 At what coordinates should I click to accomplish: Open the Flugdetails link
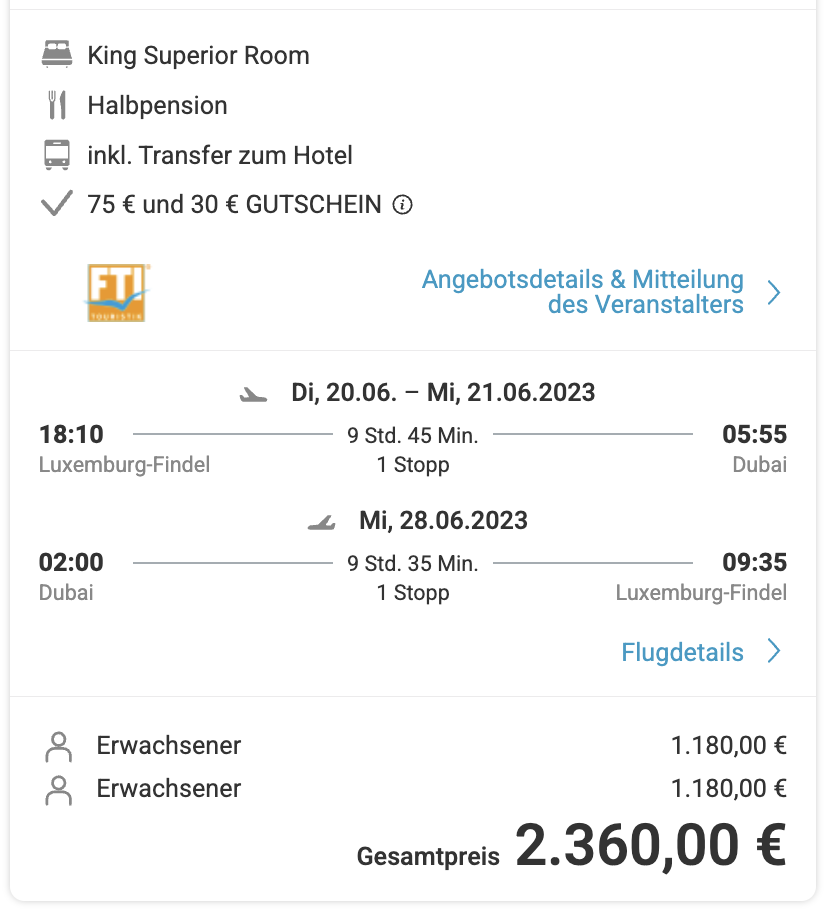pyautogui.click(x=683, y=652)
